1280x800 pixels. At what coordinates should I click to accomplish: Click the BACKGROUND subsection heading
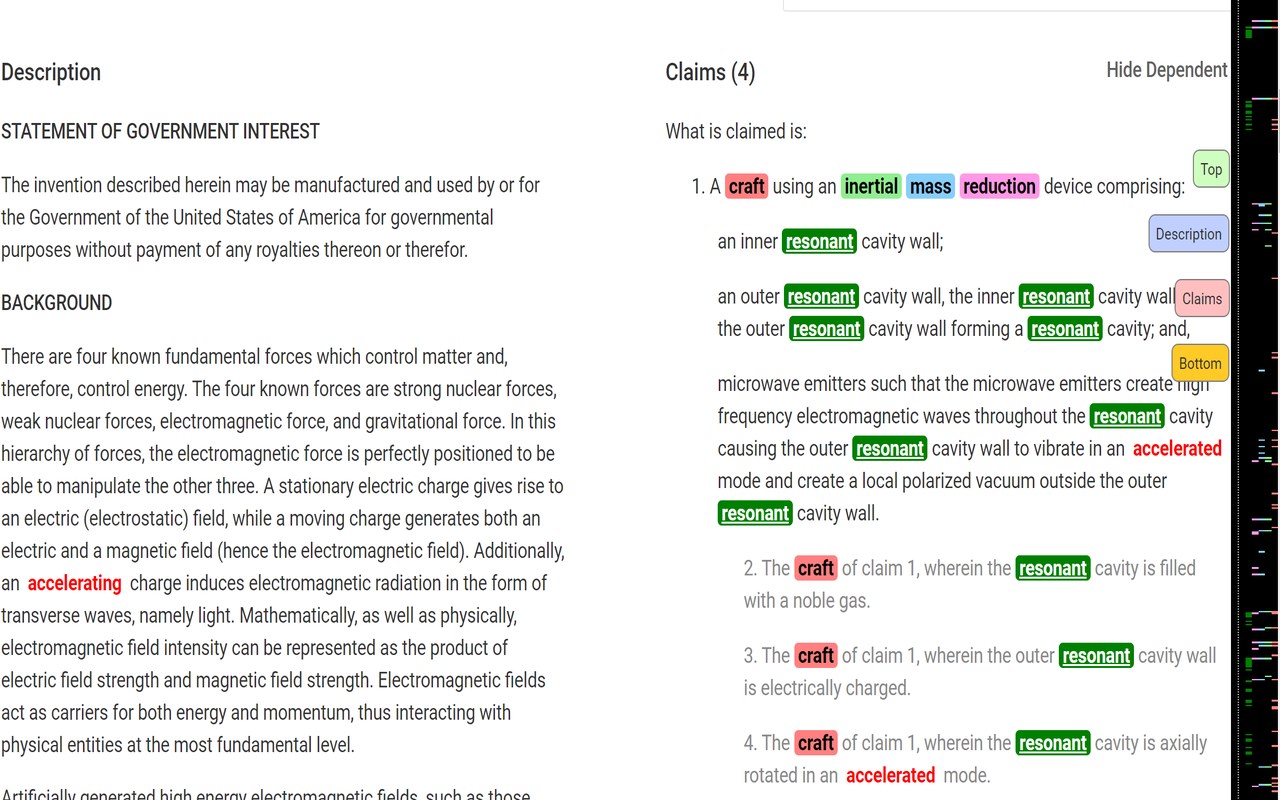tap(56, 303)
